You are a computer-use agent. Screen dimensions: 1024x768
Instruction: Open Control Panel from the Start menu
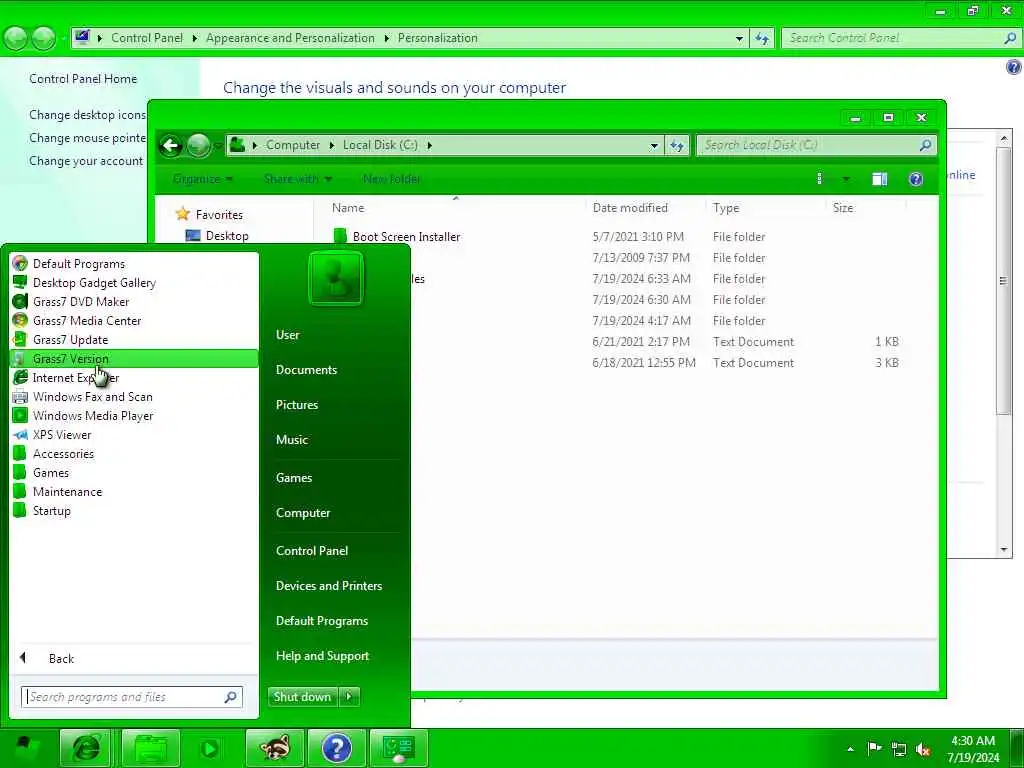click(x=312, y=551)
